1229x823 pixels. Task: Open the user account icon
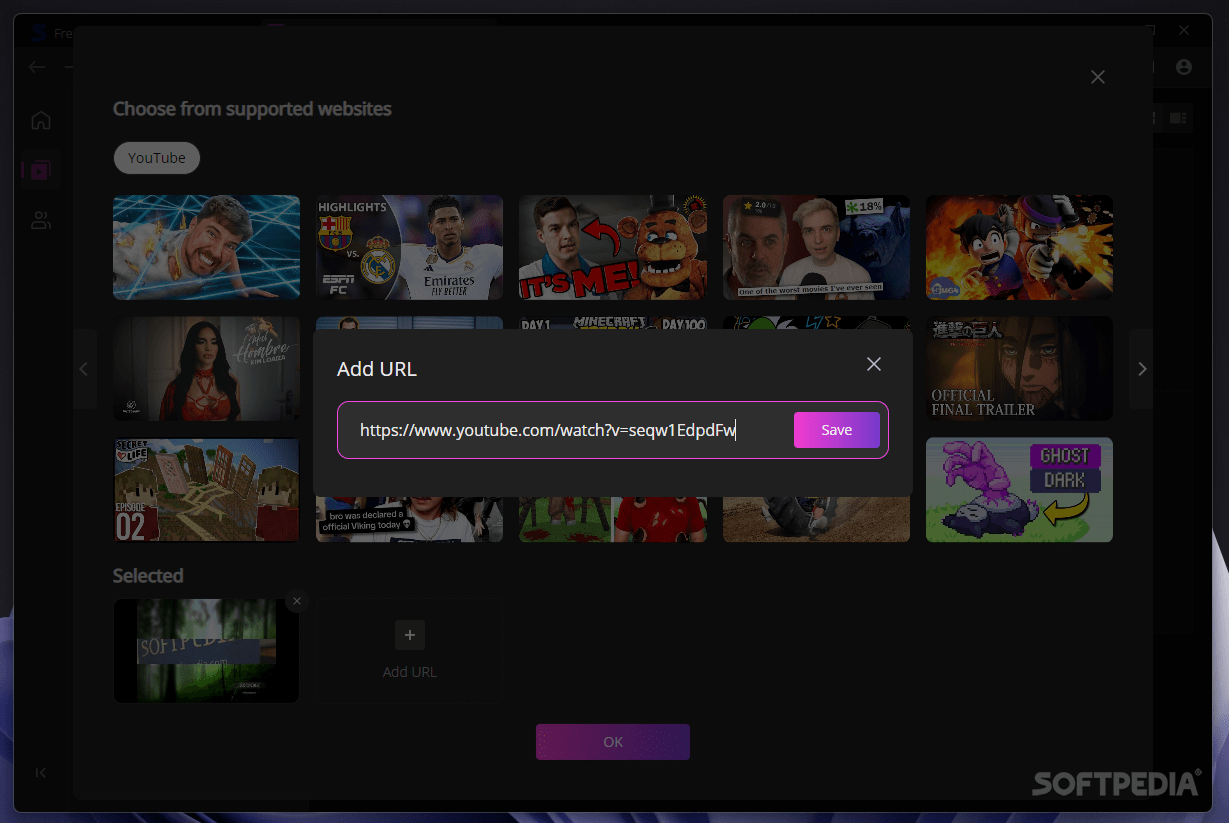tap(1184, 67)
